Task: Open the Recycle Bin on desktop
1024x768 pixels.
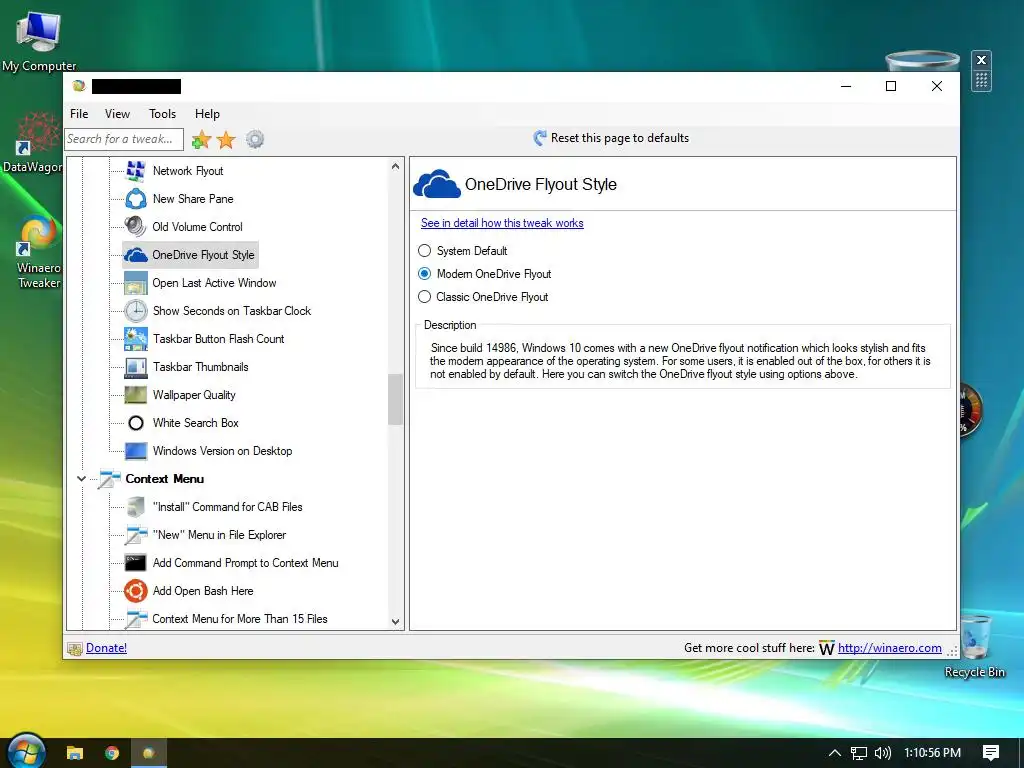Action: click(974, 647)
